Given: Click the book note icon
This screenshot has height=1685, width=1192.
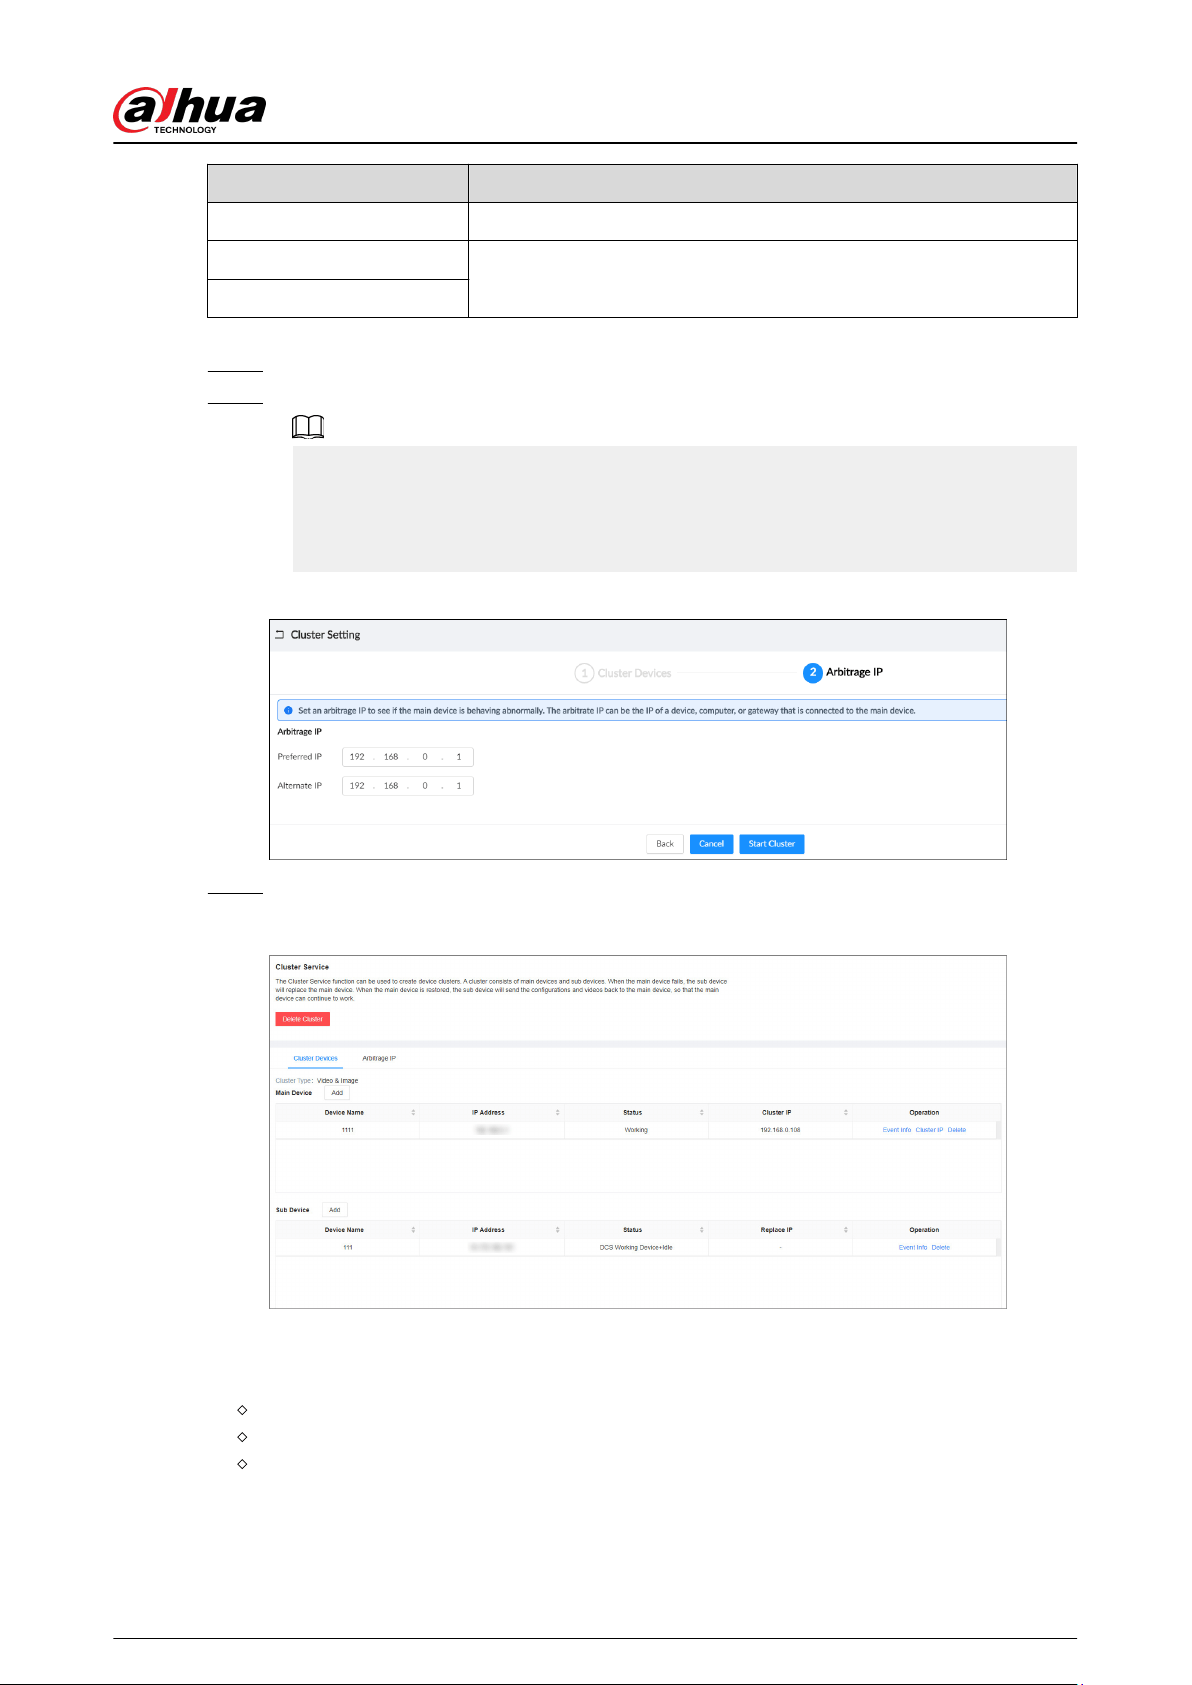Looking at the screenshot, I should point(308,428).
